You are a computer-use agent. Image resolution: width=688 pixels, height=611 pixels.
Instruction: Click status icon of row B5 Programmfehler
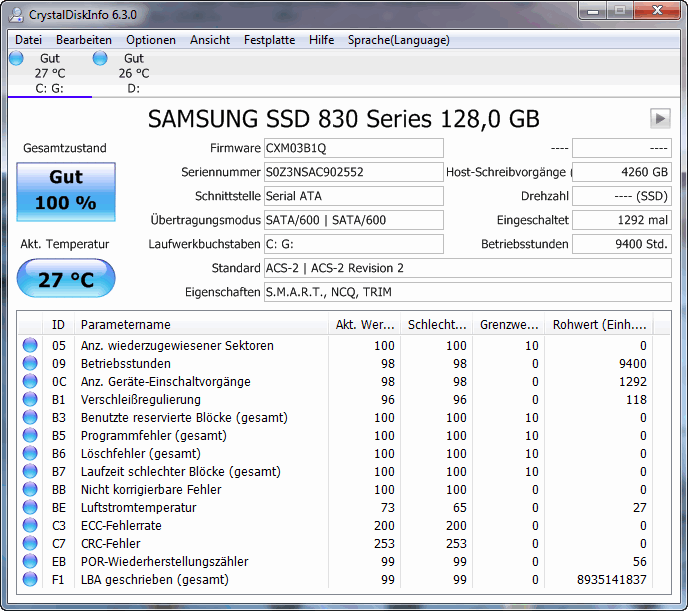(30, 435)
